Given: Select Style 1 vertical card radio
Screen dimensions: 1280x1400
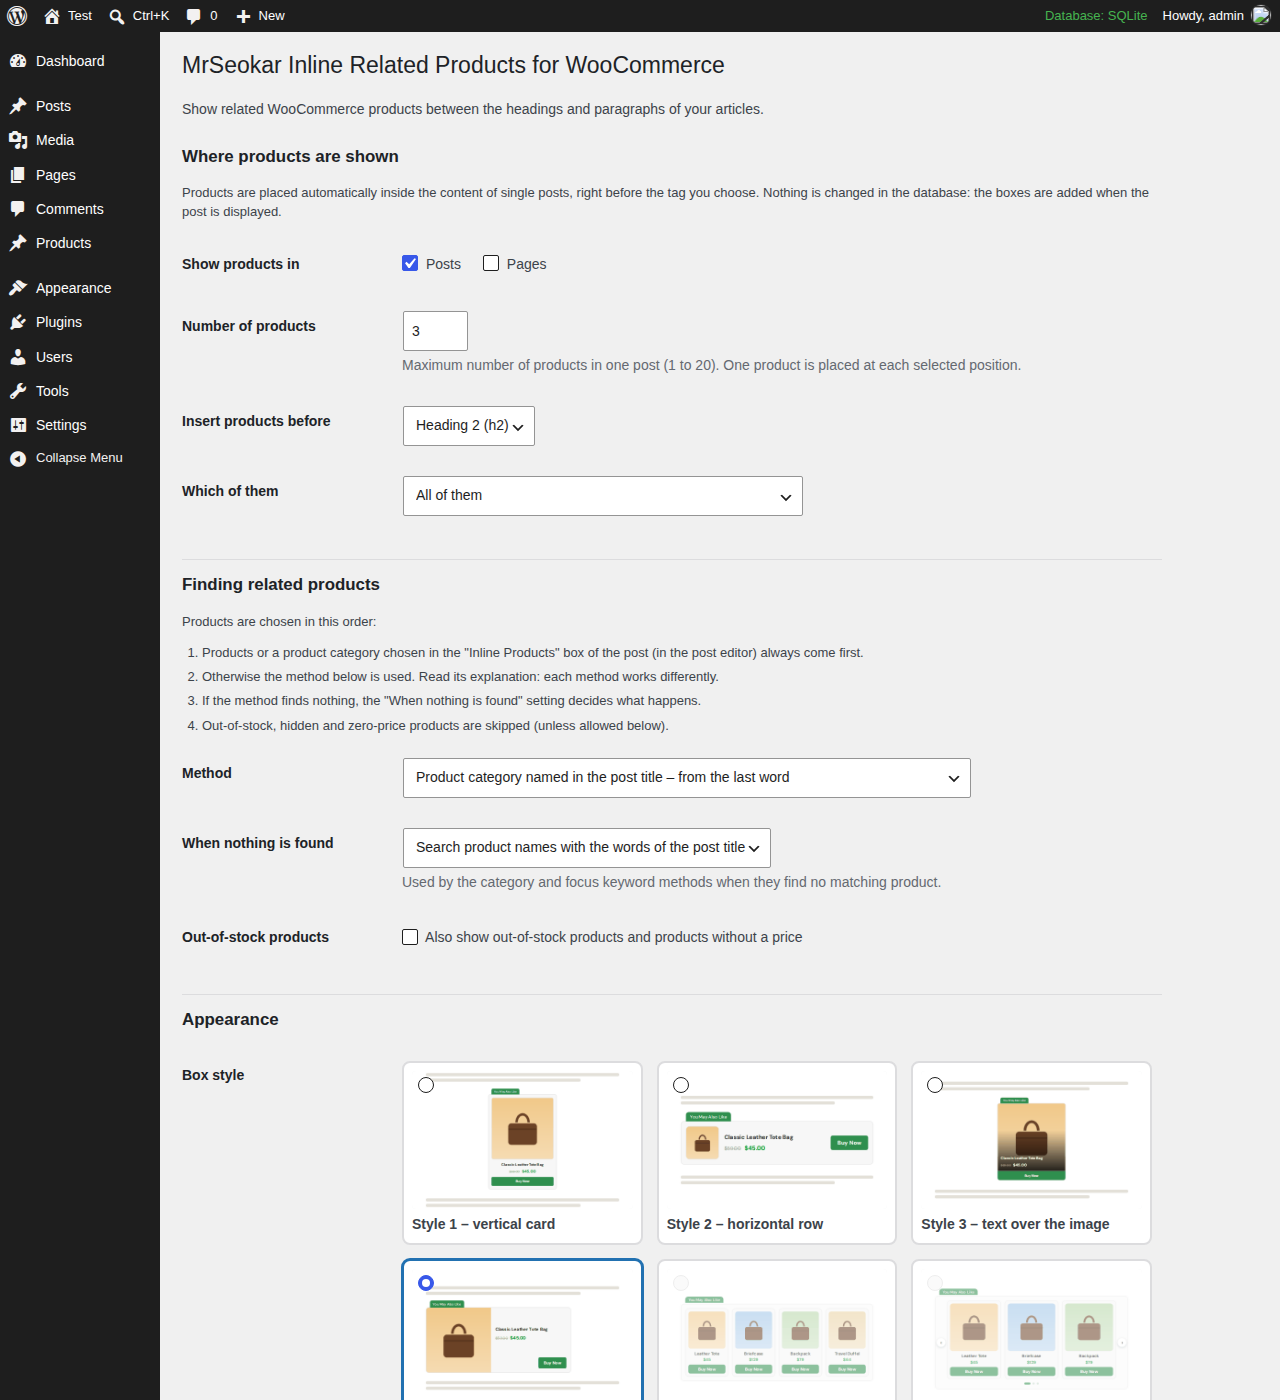Looking at the screenshot, I should (426, 1085).
